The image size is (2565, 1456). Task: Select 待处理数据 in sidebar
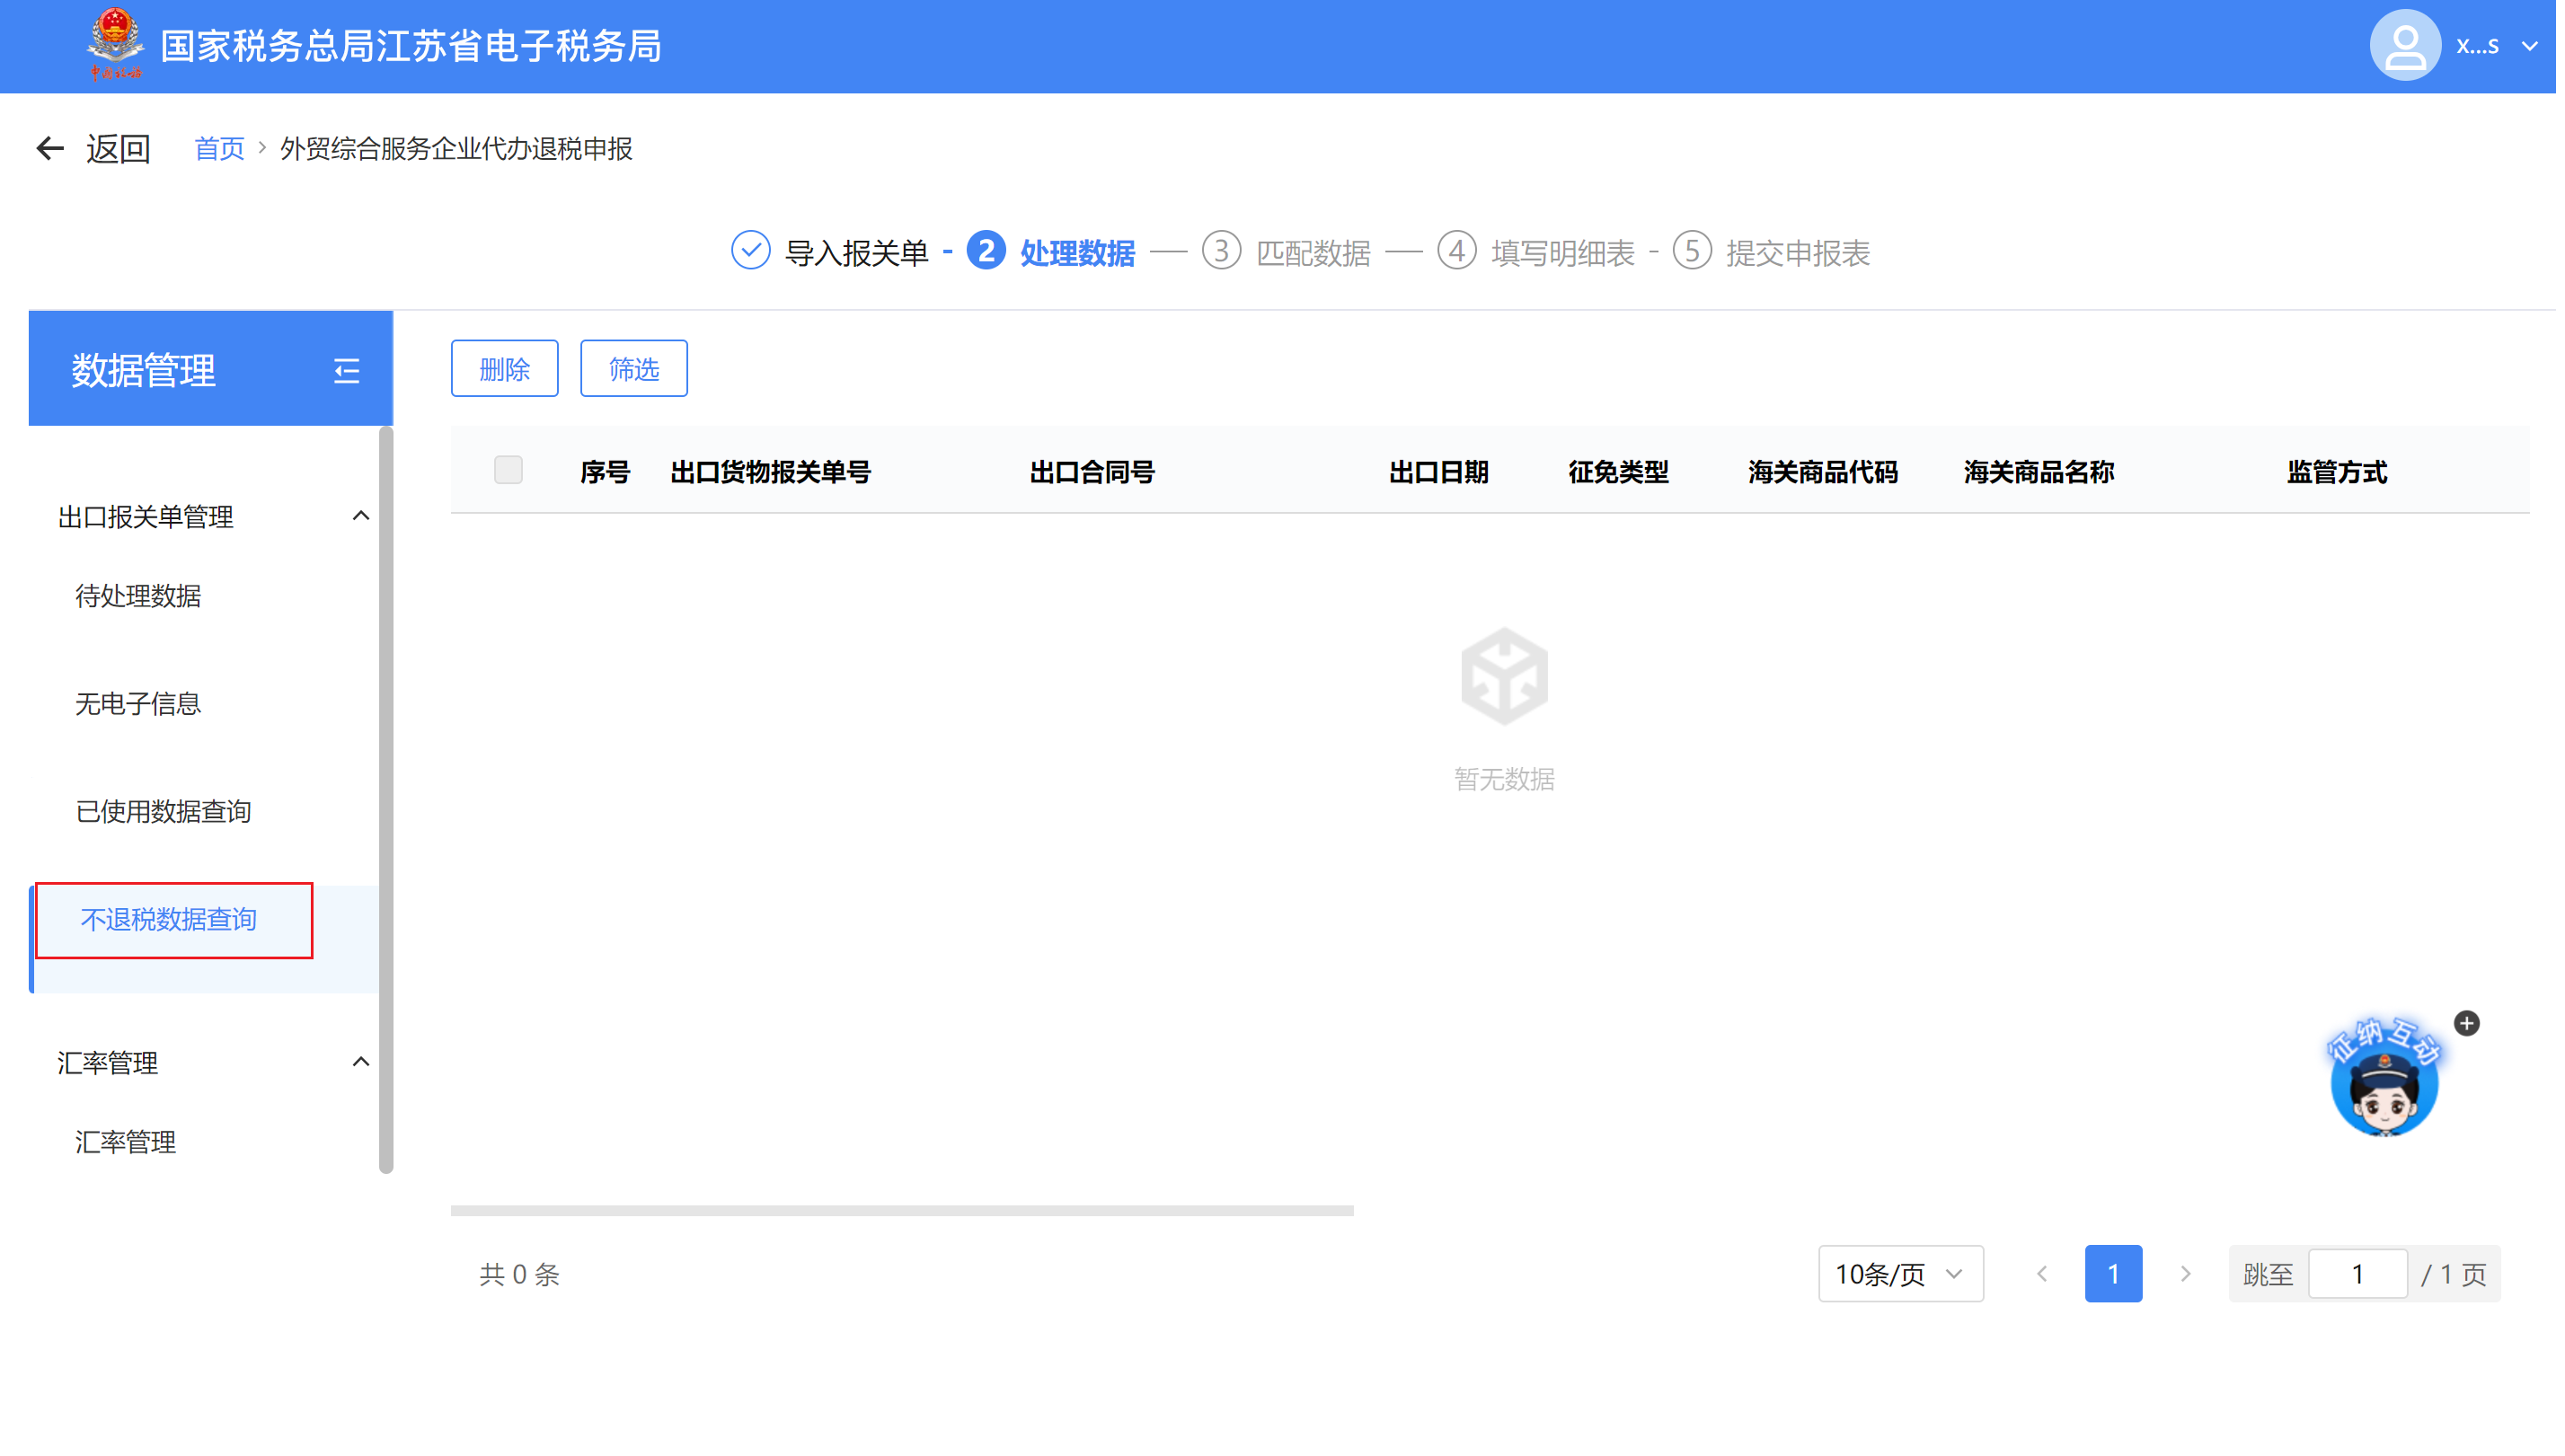coord(139,598)
